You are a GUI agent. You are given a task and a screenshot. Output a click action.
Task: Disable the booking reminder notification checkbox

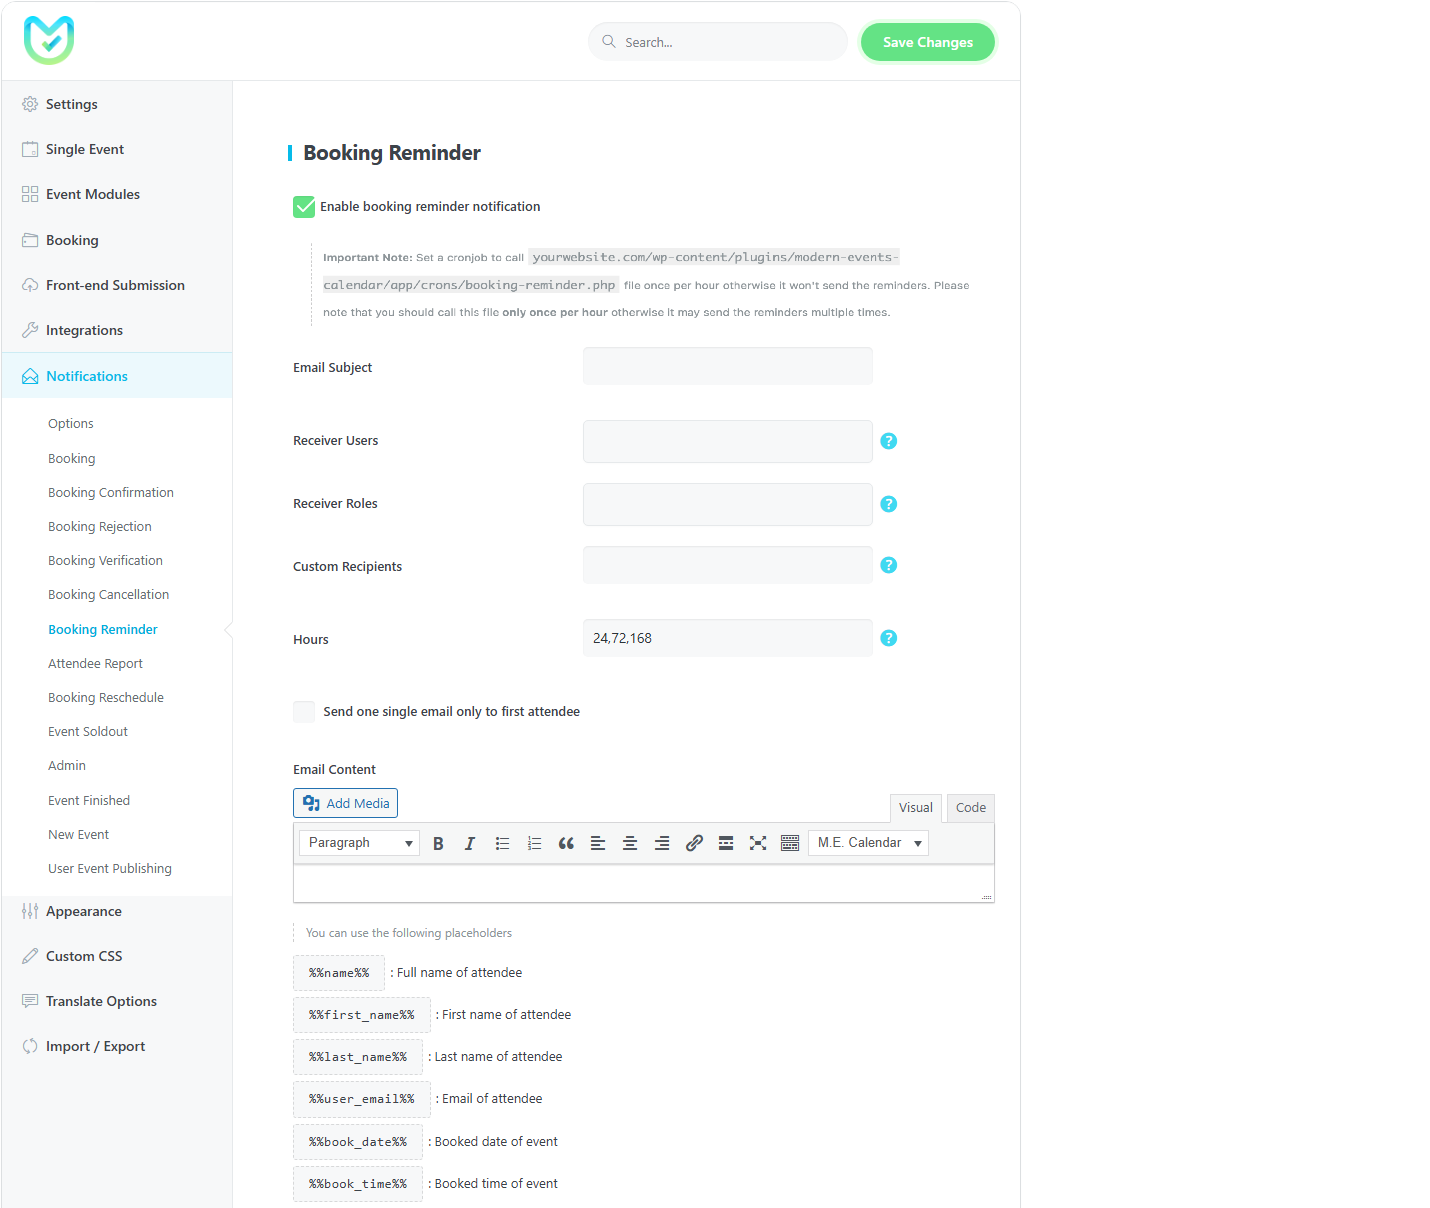pyautogui.click(x=304, y=207)
